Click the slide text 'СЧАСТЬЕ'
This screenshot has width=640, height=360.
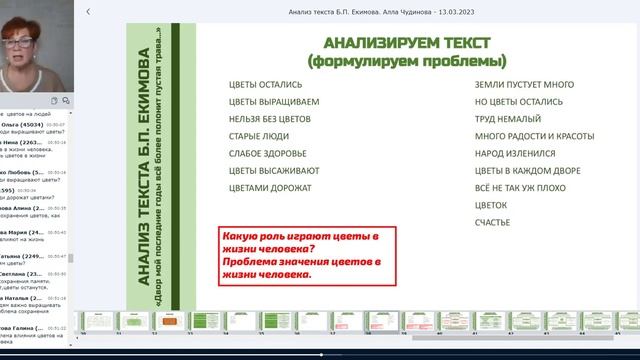492,222
